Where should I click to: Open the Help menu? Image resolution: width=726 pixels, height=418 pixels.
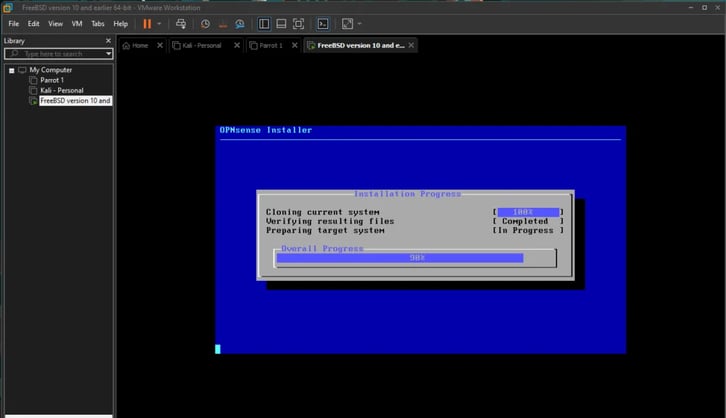click(x=120, y=24)
